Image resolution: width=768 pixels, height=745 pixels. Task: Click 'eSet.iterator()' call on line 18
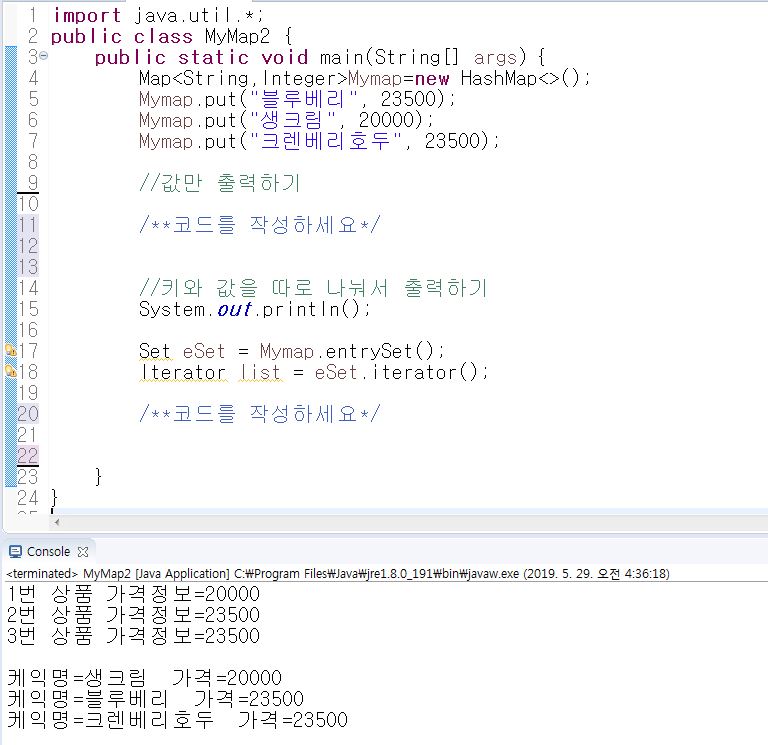[x=396, y=372]
